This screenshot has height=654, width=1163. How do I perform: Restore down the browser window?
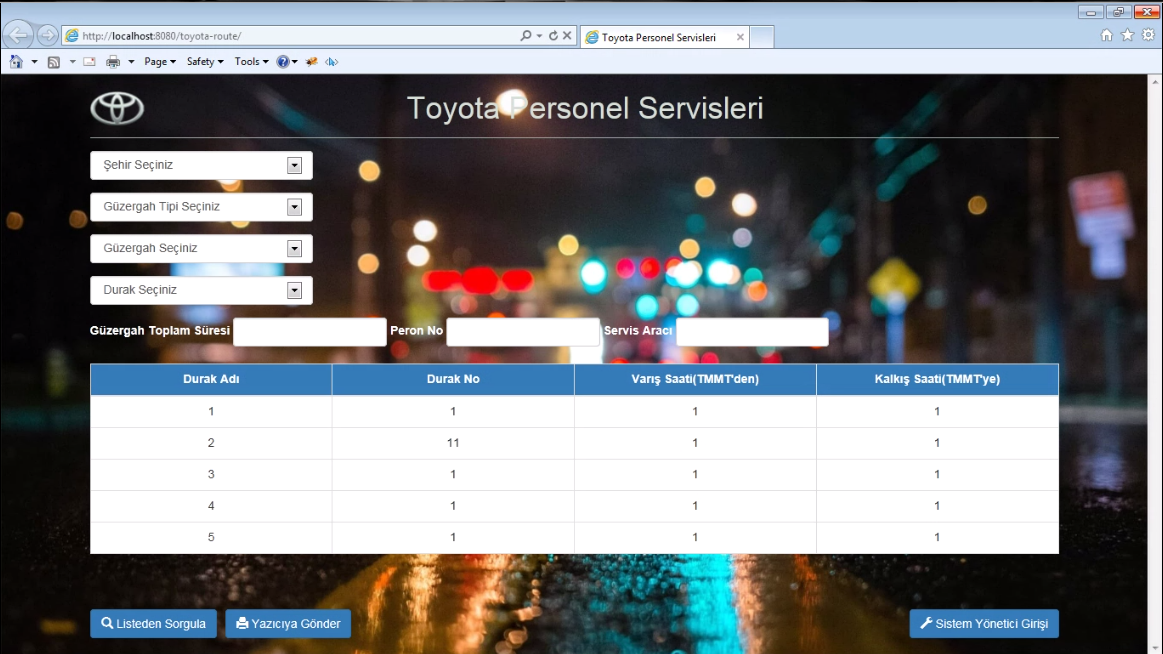pos(1118,12)
